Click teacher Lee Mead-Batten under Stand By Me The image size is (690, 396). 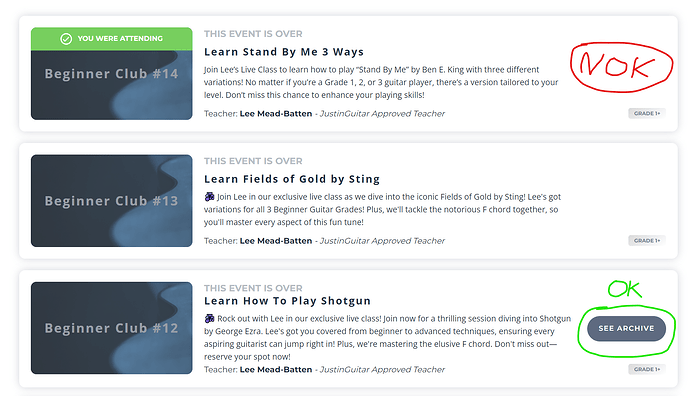[276, 114]
